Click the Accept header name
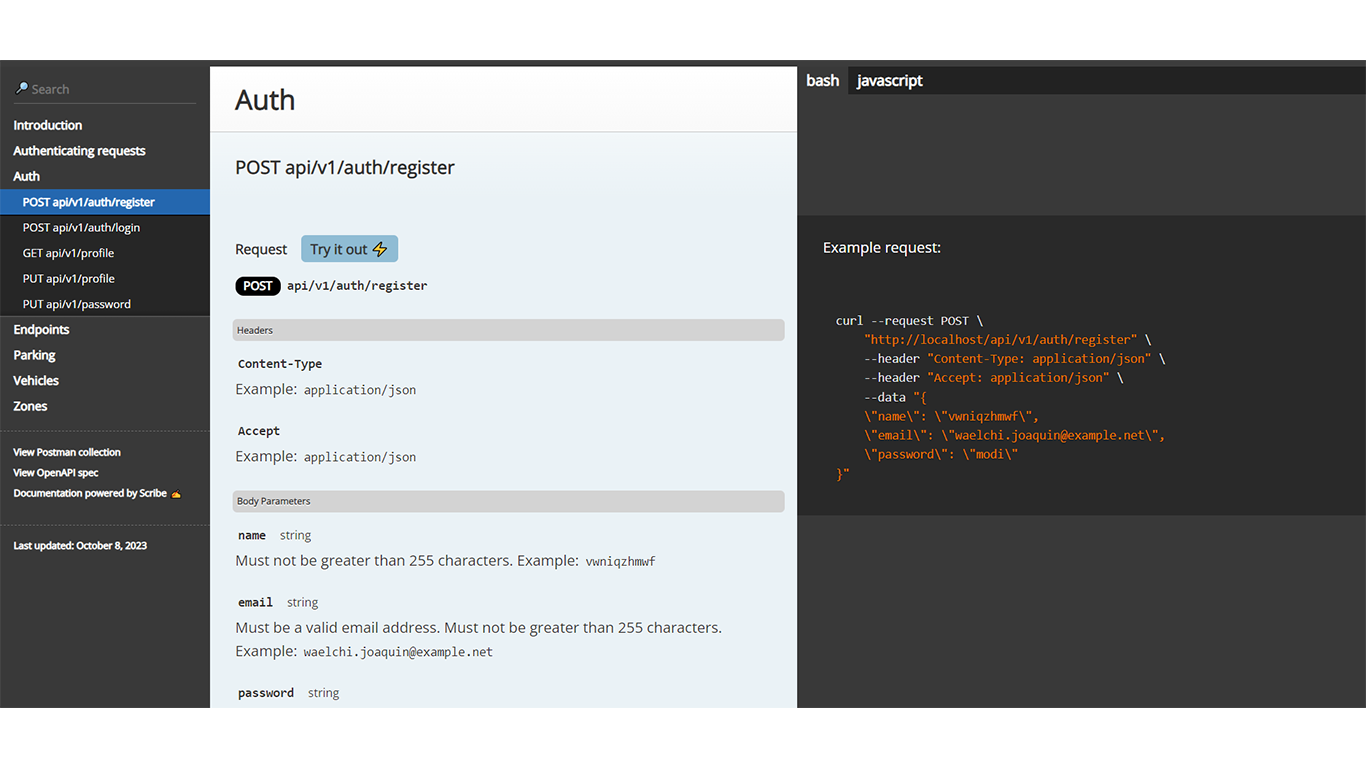Viewport: 1366px width, 768px height. [x=259, y=431]
